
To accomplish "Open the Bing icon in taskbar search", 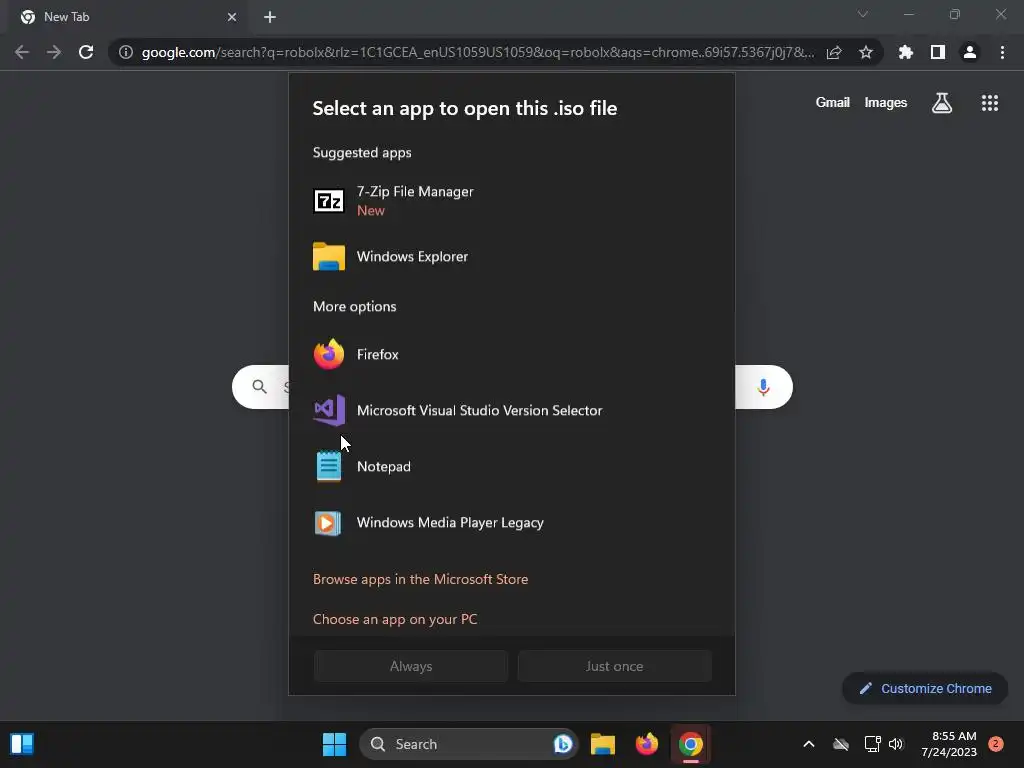I will coord(562,744).
